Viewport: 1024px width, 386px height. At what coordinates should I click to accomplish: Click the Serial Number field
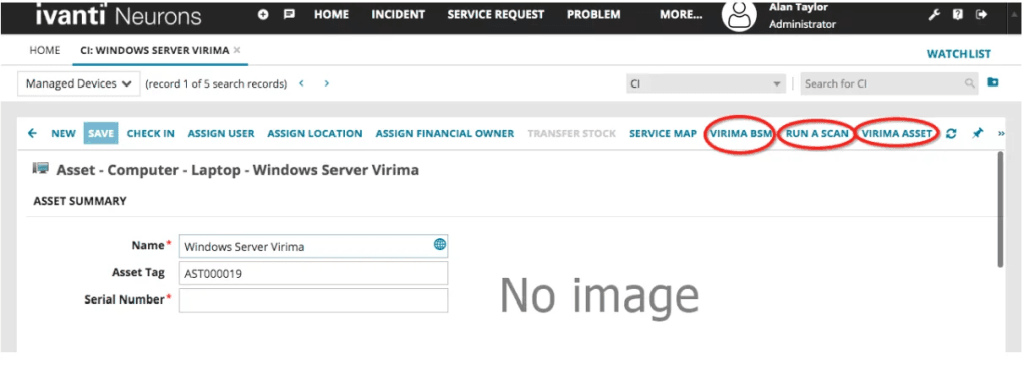(x=313, y=300)
